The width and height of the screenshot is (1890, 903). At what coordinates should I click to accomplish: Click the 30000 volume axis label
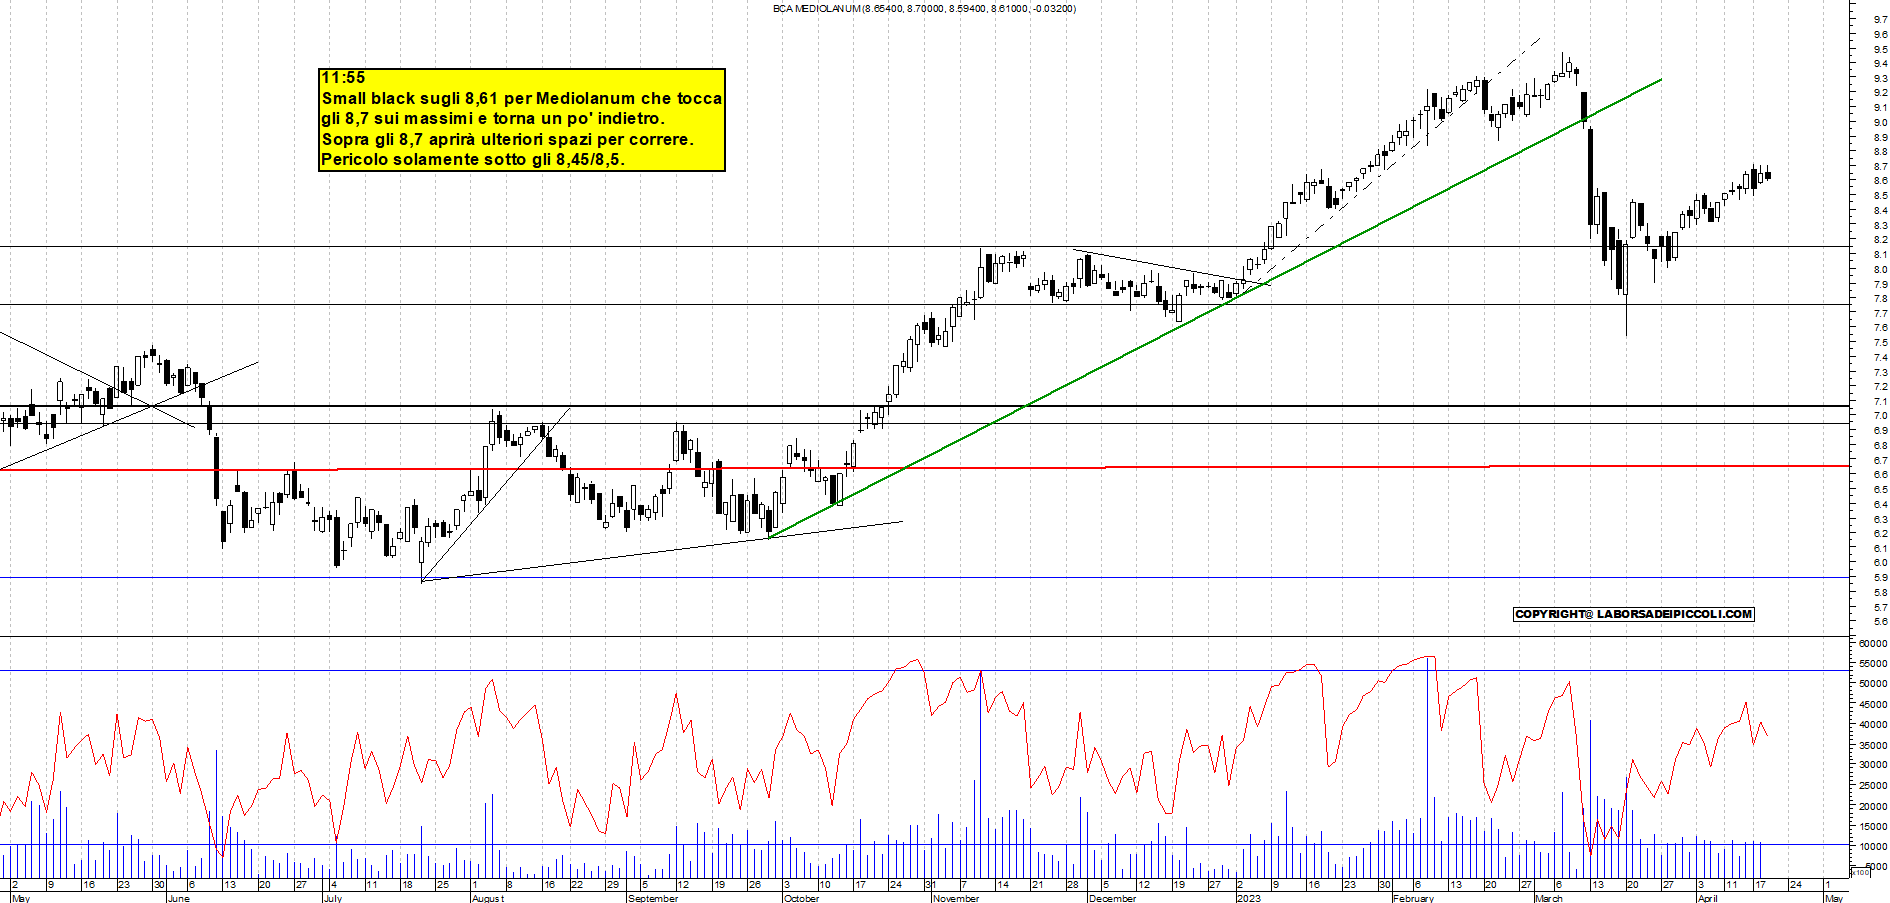point(1873,764)
